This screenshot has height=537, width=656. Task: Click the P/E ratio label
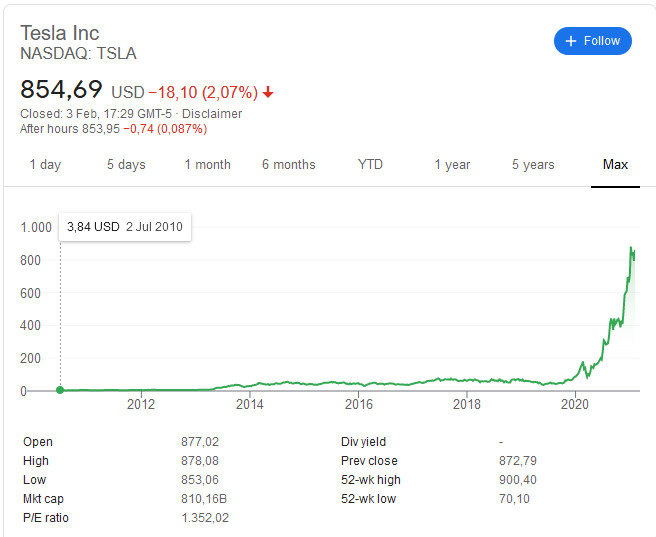pyautogui.click(x=47, y=517)
